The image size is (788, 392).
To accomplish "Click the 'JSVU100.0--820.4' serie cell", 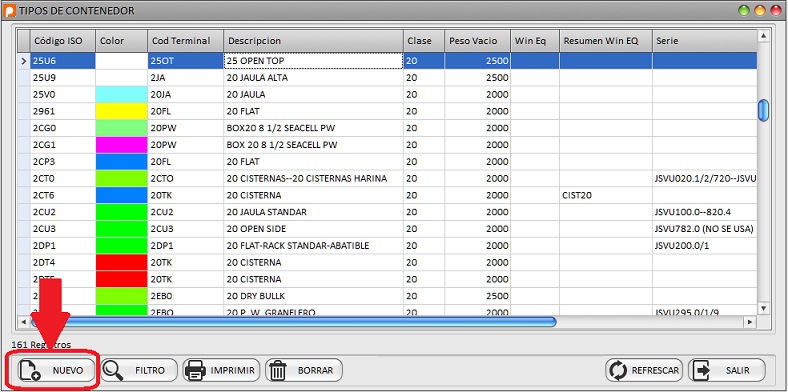I will click(705, 212).
